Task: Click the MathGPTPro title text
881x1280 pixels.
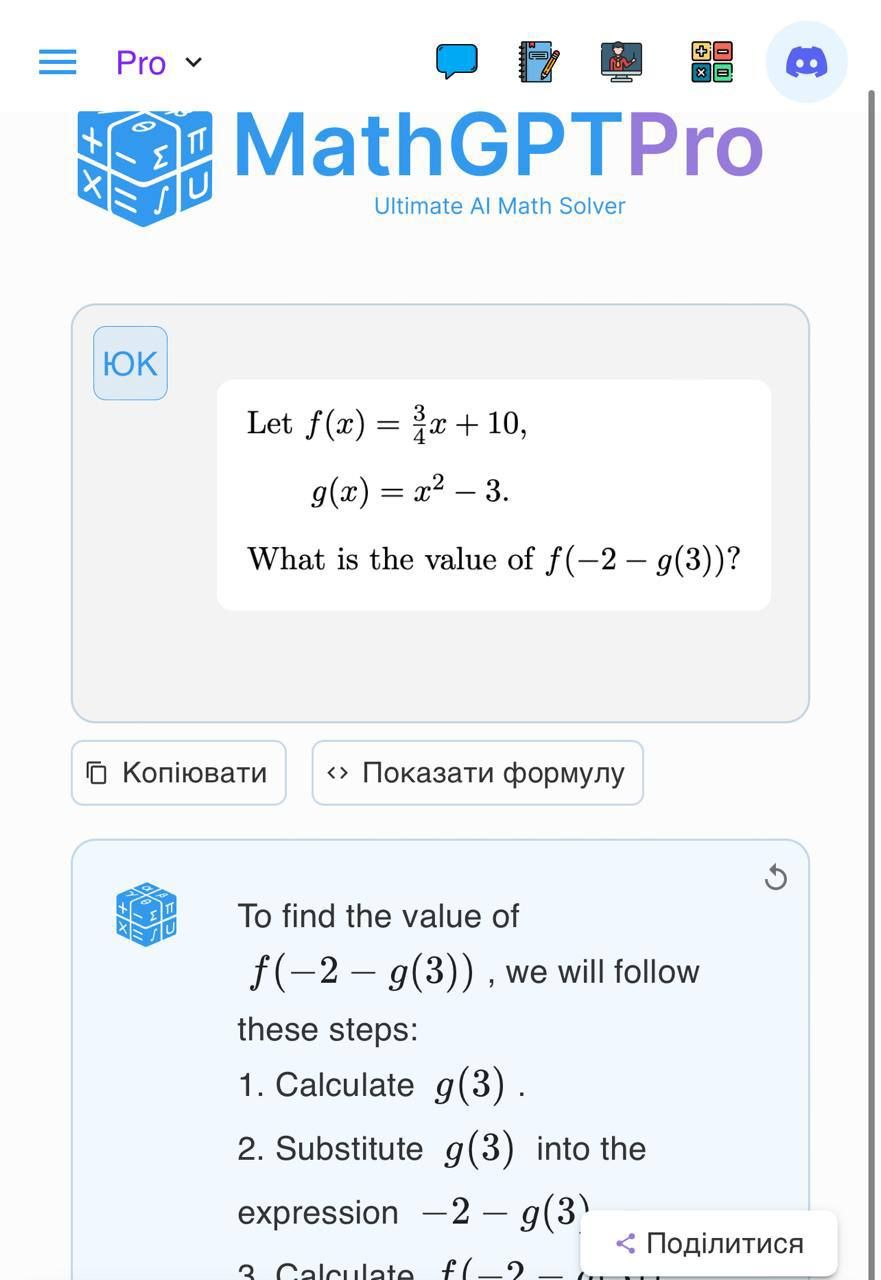Action: tap(498, 147)
